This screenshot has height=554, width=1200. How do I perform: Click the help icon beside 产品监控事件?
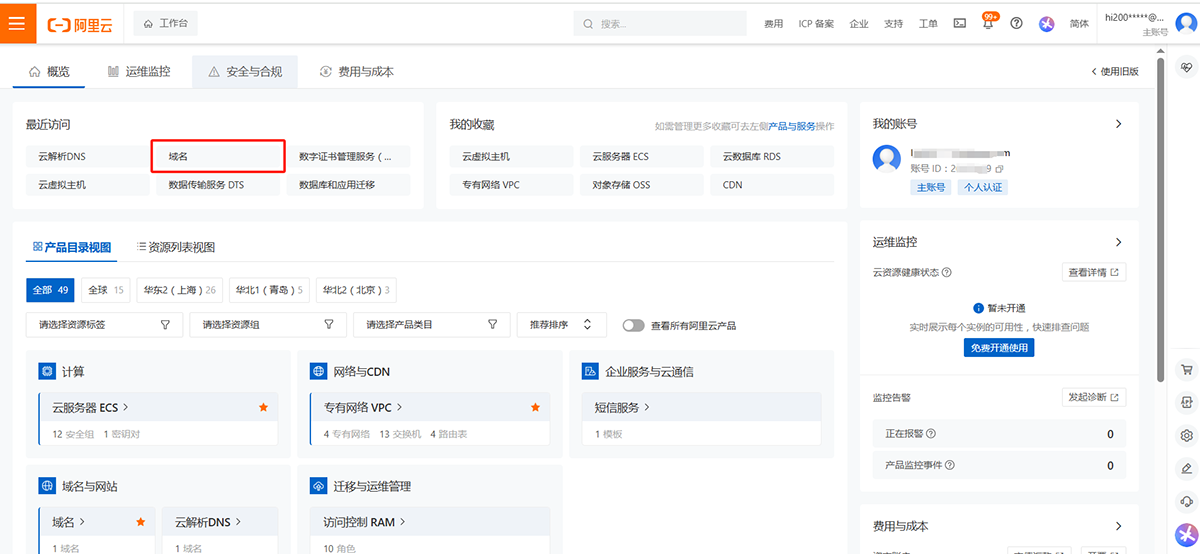pos(950,465)
